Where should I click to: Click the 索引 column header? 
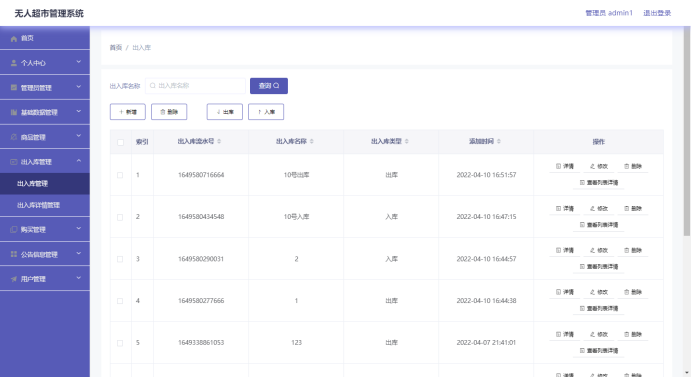(x=142, y=142)
